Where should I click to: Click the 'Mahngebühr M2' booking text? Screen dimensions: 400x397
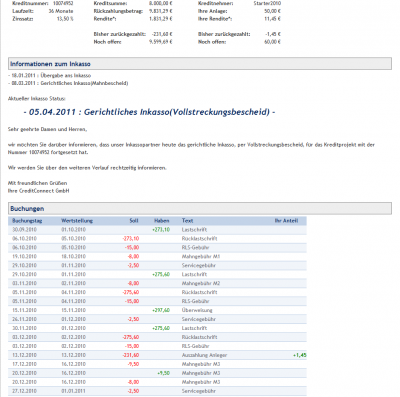point(201,283)
